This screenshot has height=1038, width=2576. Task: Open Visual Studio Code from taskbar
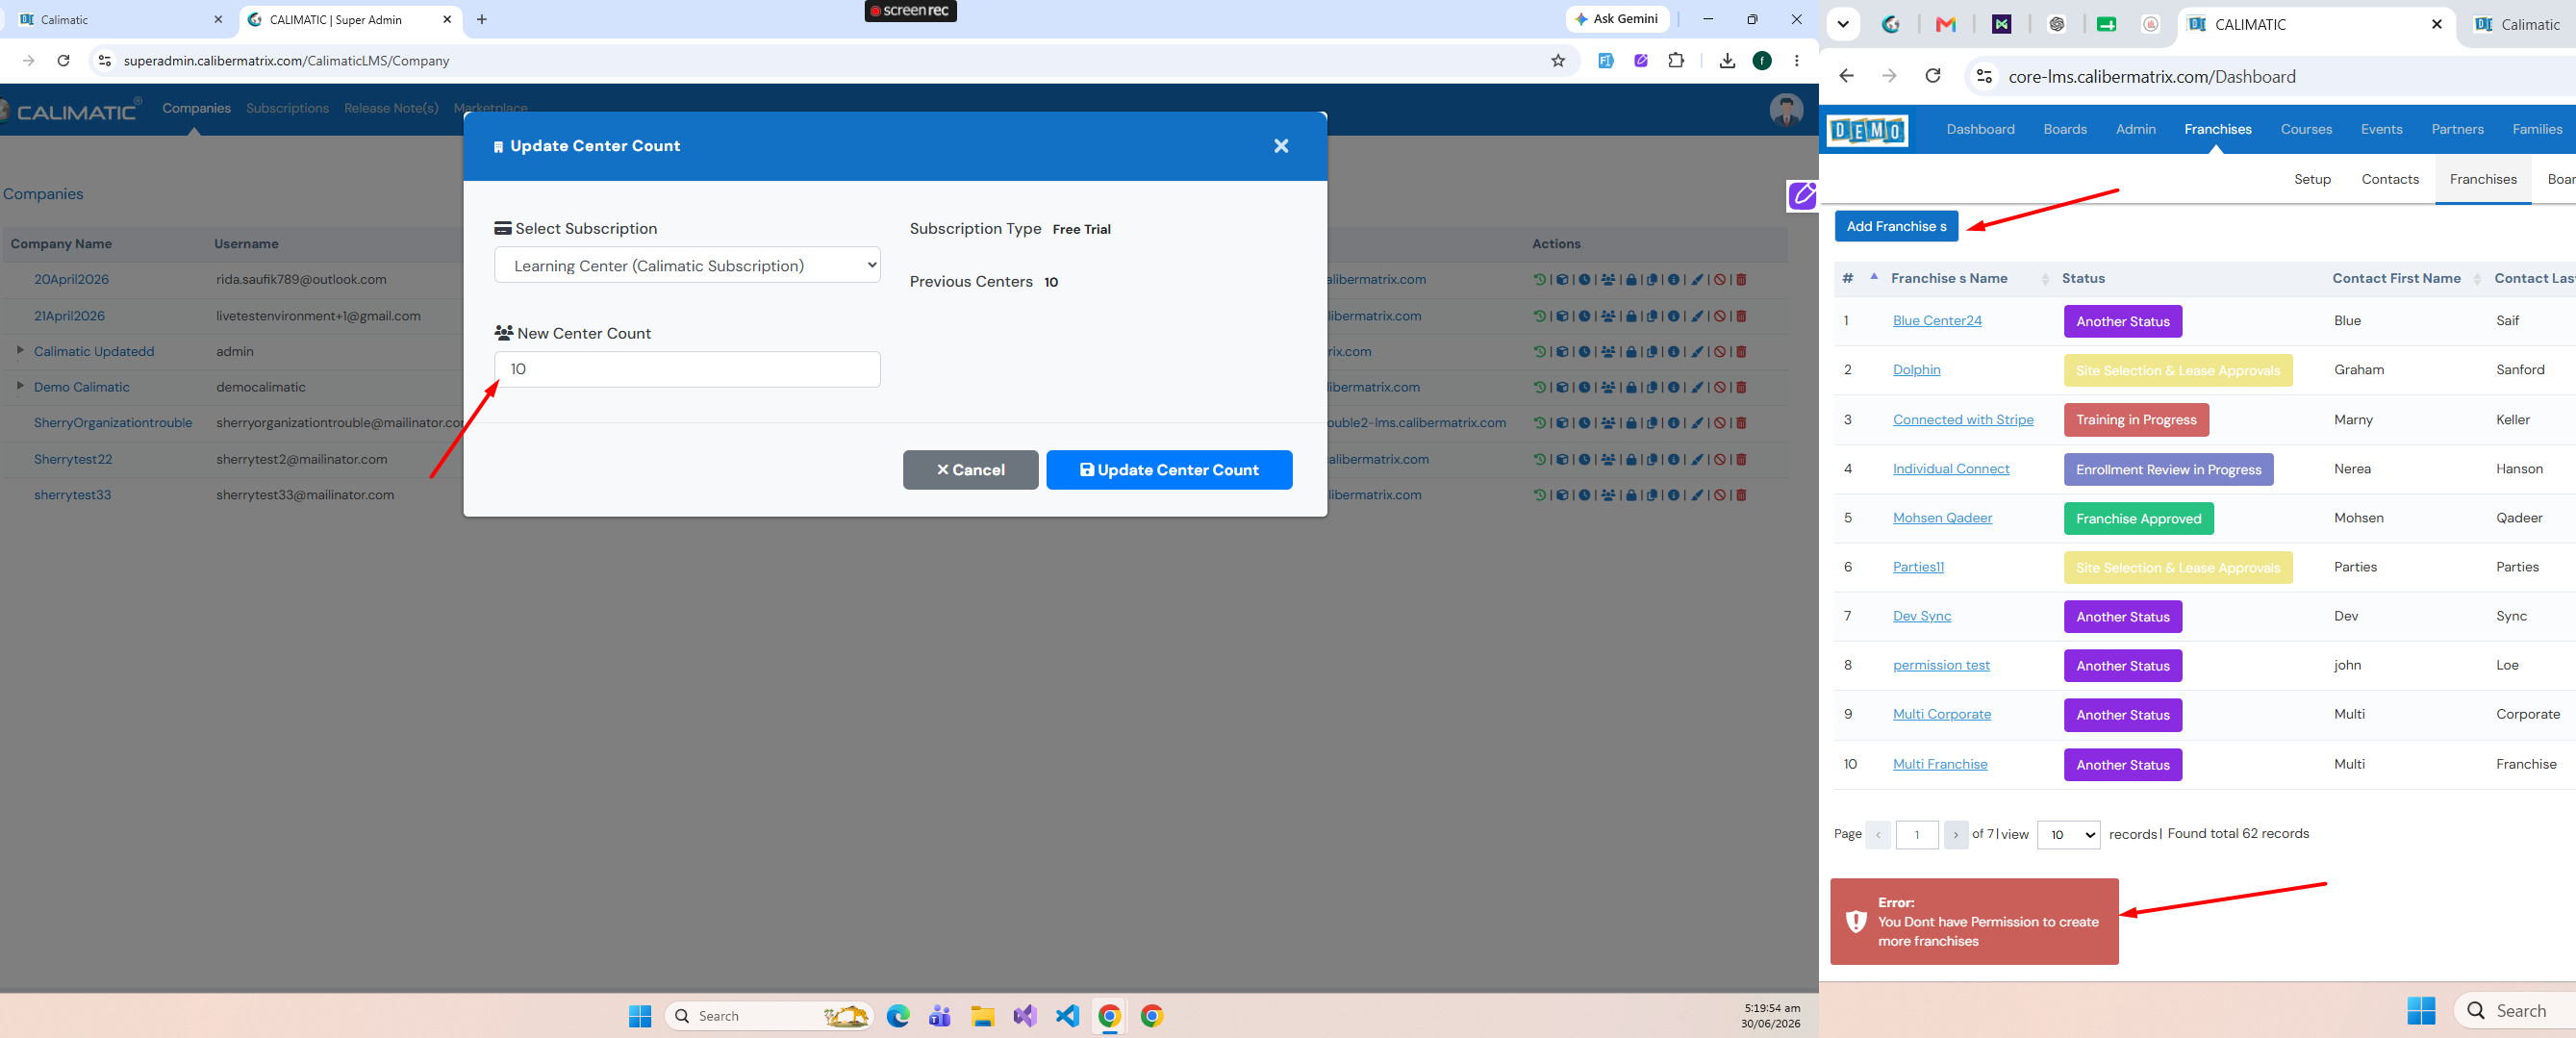pyautogui.click(x=1067, y=1016)
